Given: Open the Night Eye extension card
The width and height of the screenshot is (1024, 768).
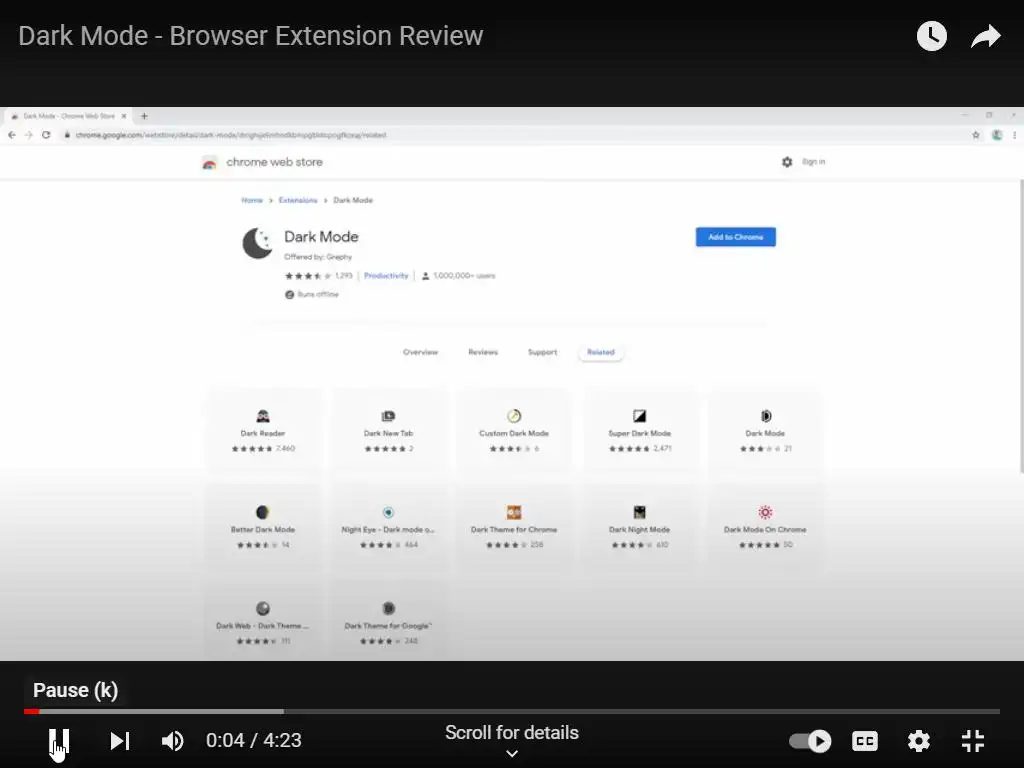Looking at the screenshot, I should coord(389,527).
